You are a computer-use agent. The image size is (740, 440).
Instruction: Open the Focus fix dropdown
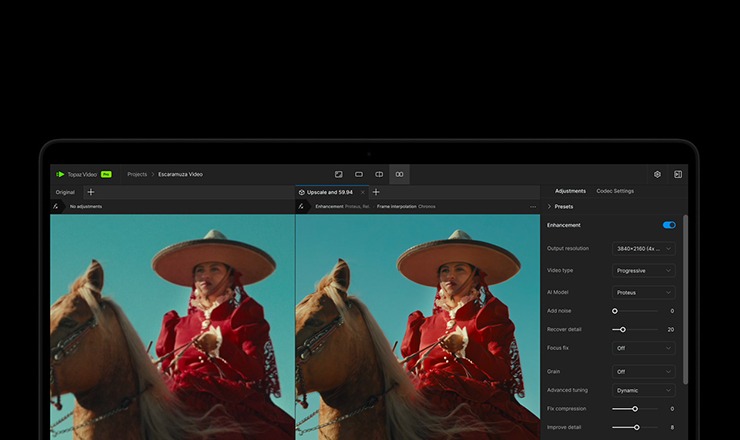point(643,348)
